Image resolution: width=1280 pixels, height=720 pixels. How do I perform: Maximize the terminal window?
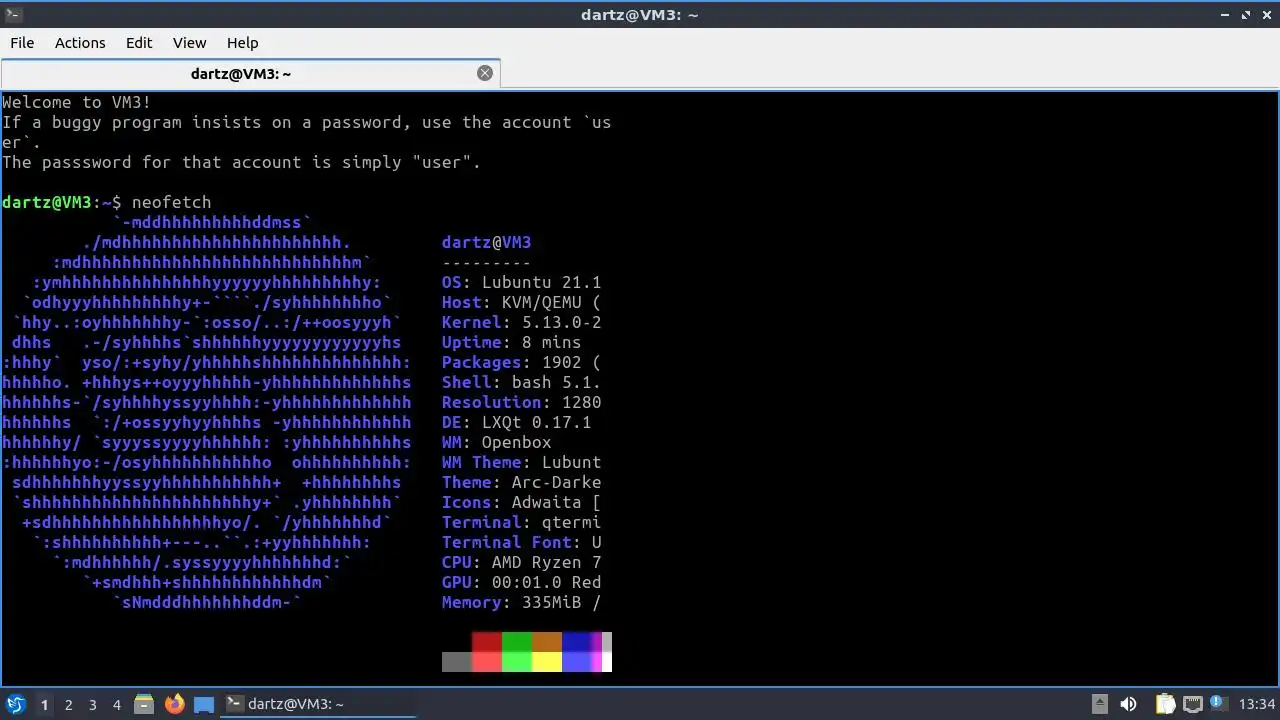click(1246, 14)
